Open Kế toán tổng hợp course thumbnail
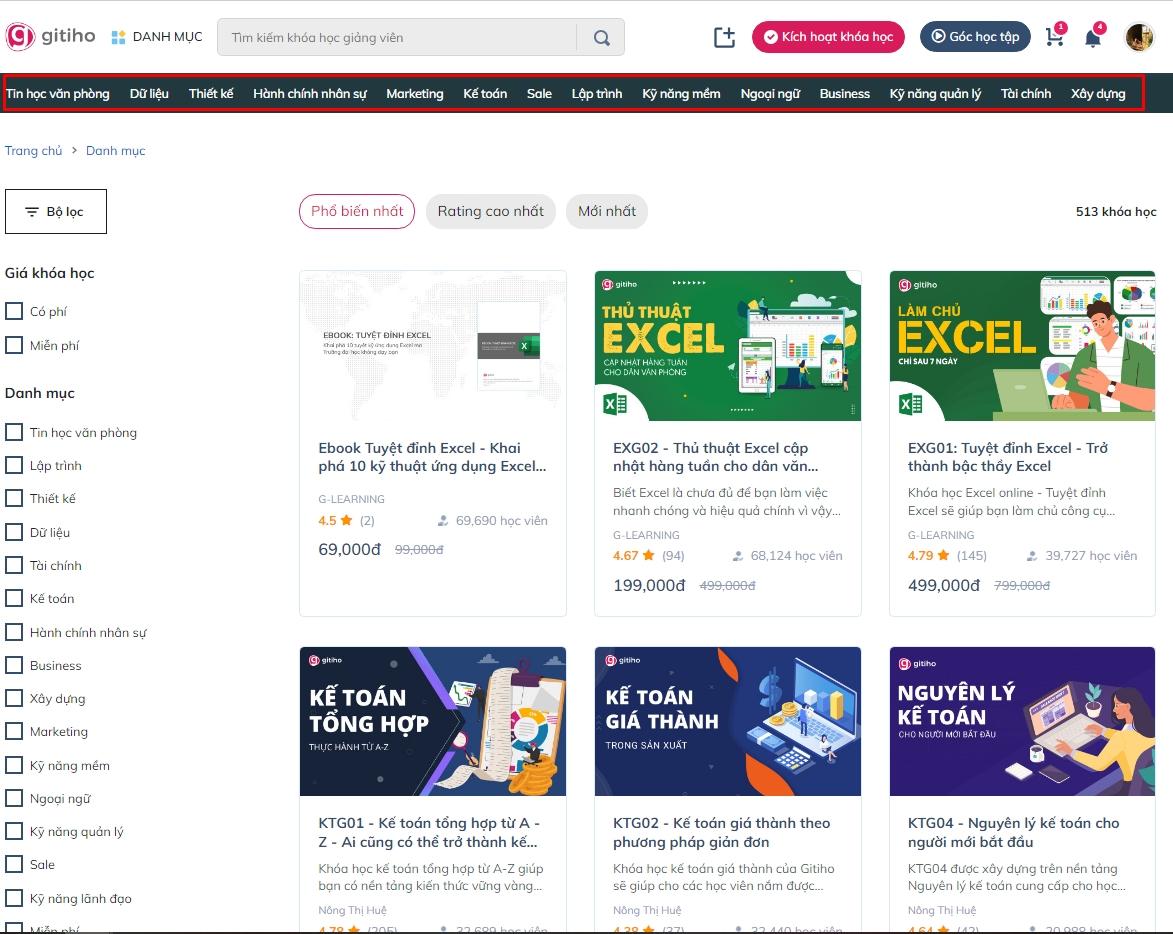 [432, 721]
